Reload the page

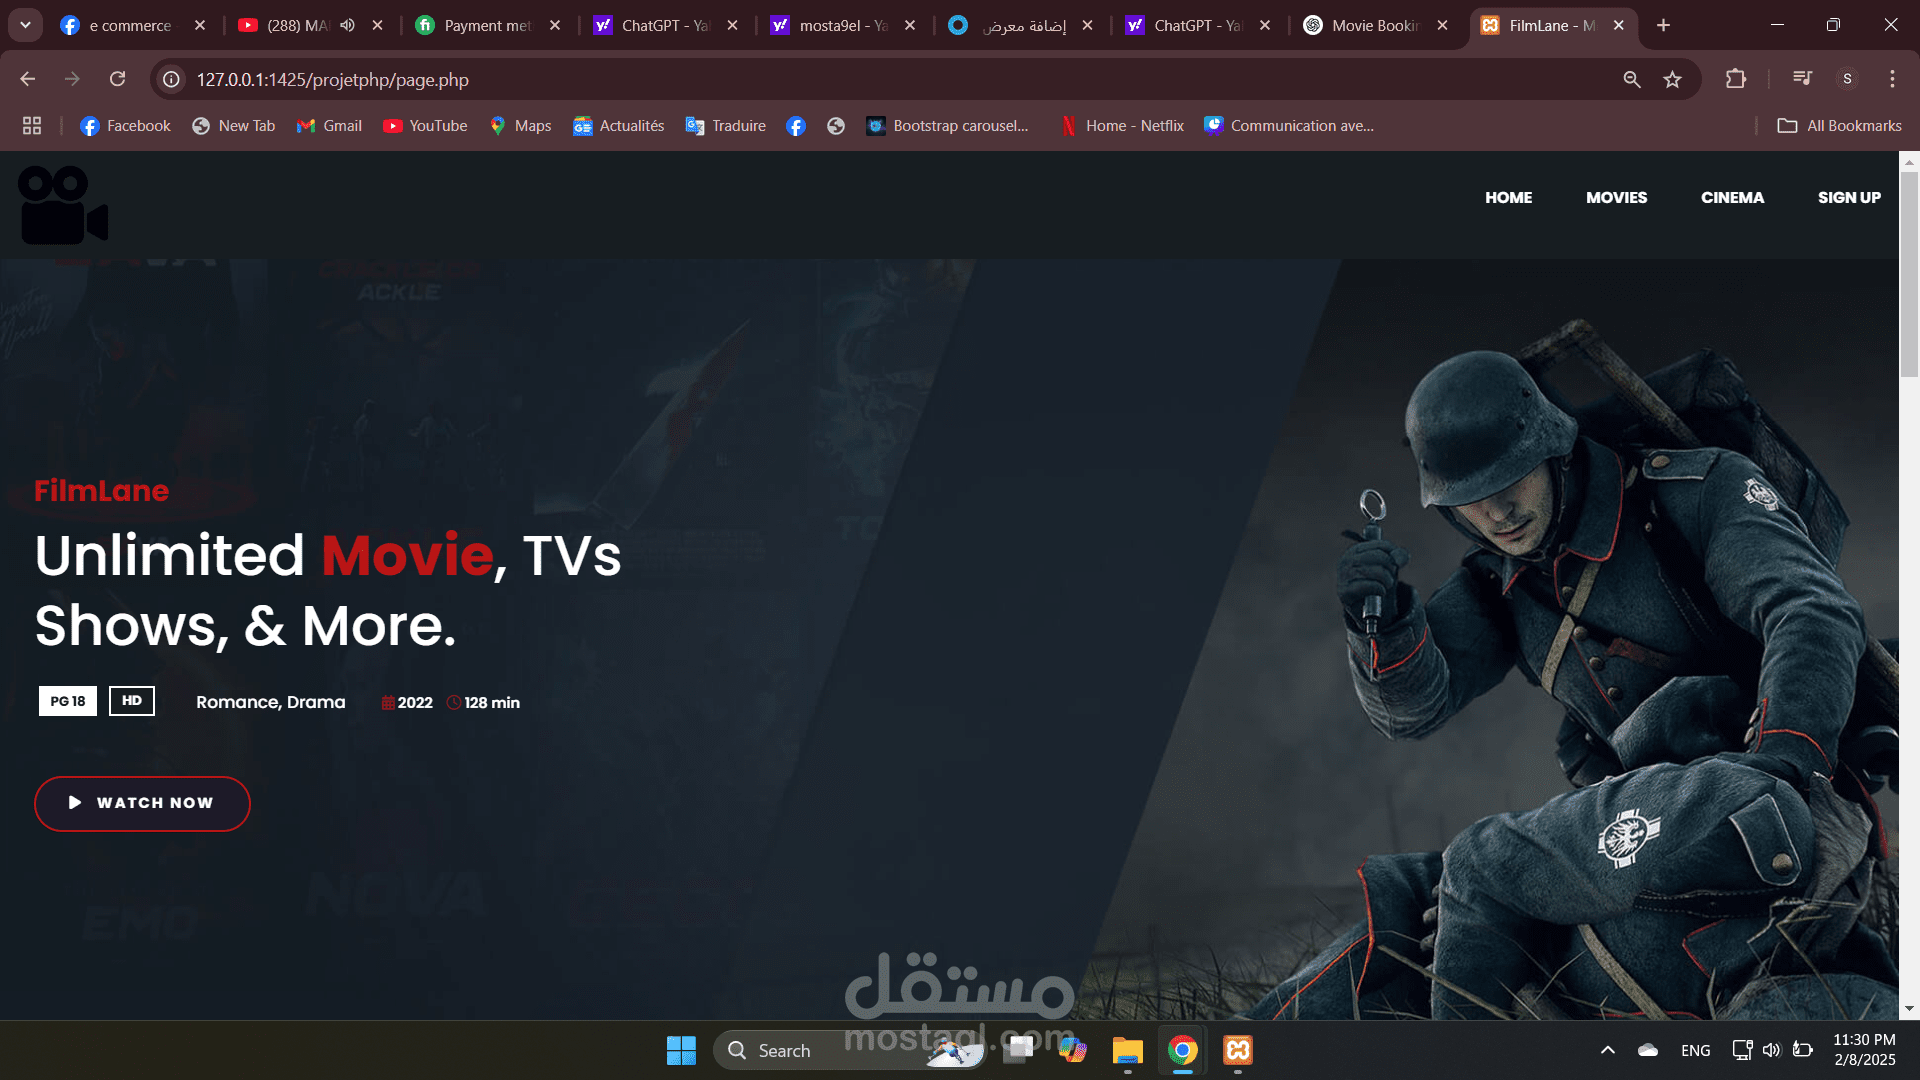(x=117, y=79)
